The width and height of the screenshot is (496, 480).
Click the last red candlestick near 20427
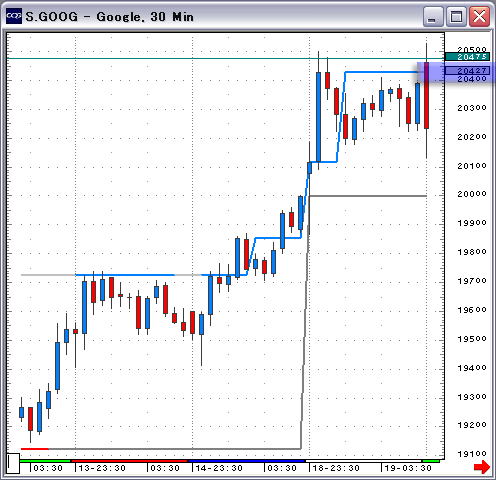point(426,95)
